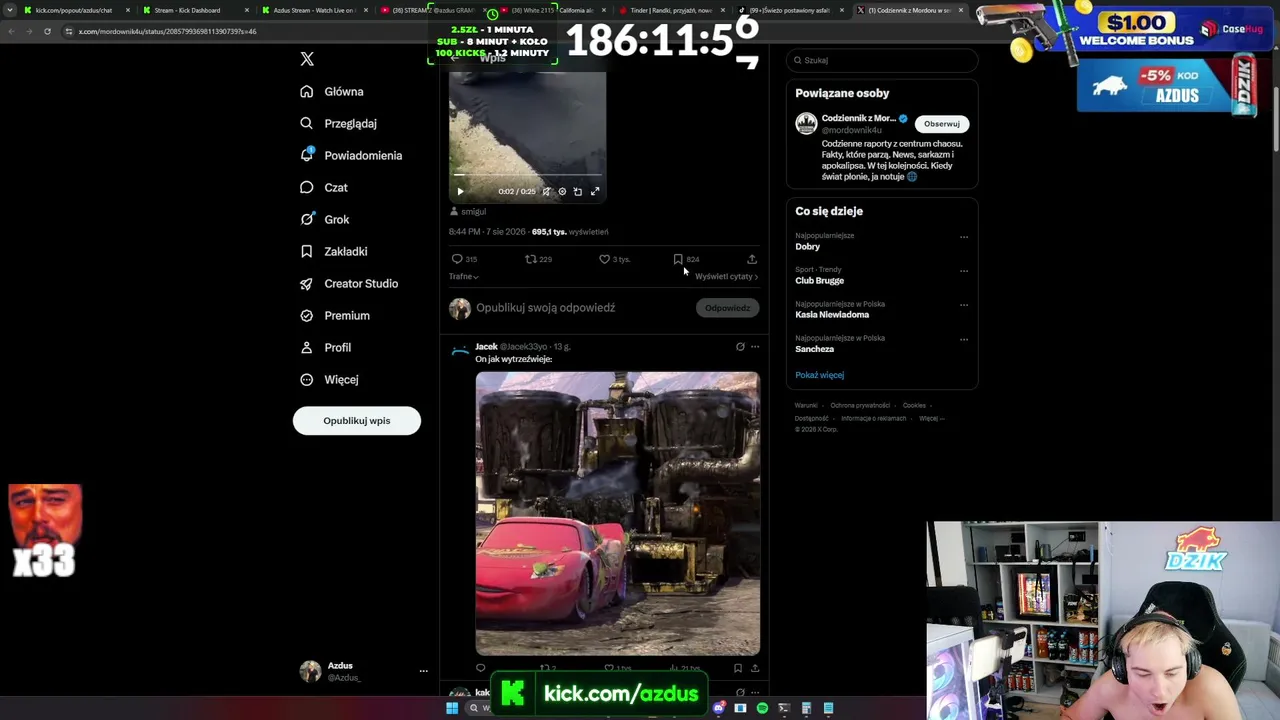Open the Premium page

coord(335,315)
